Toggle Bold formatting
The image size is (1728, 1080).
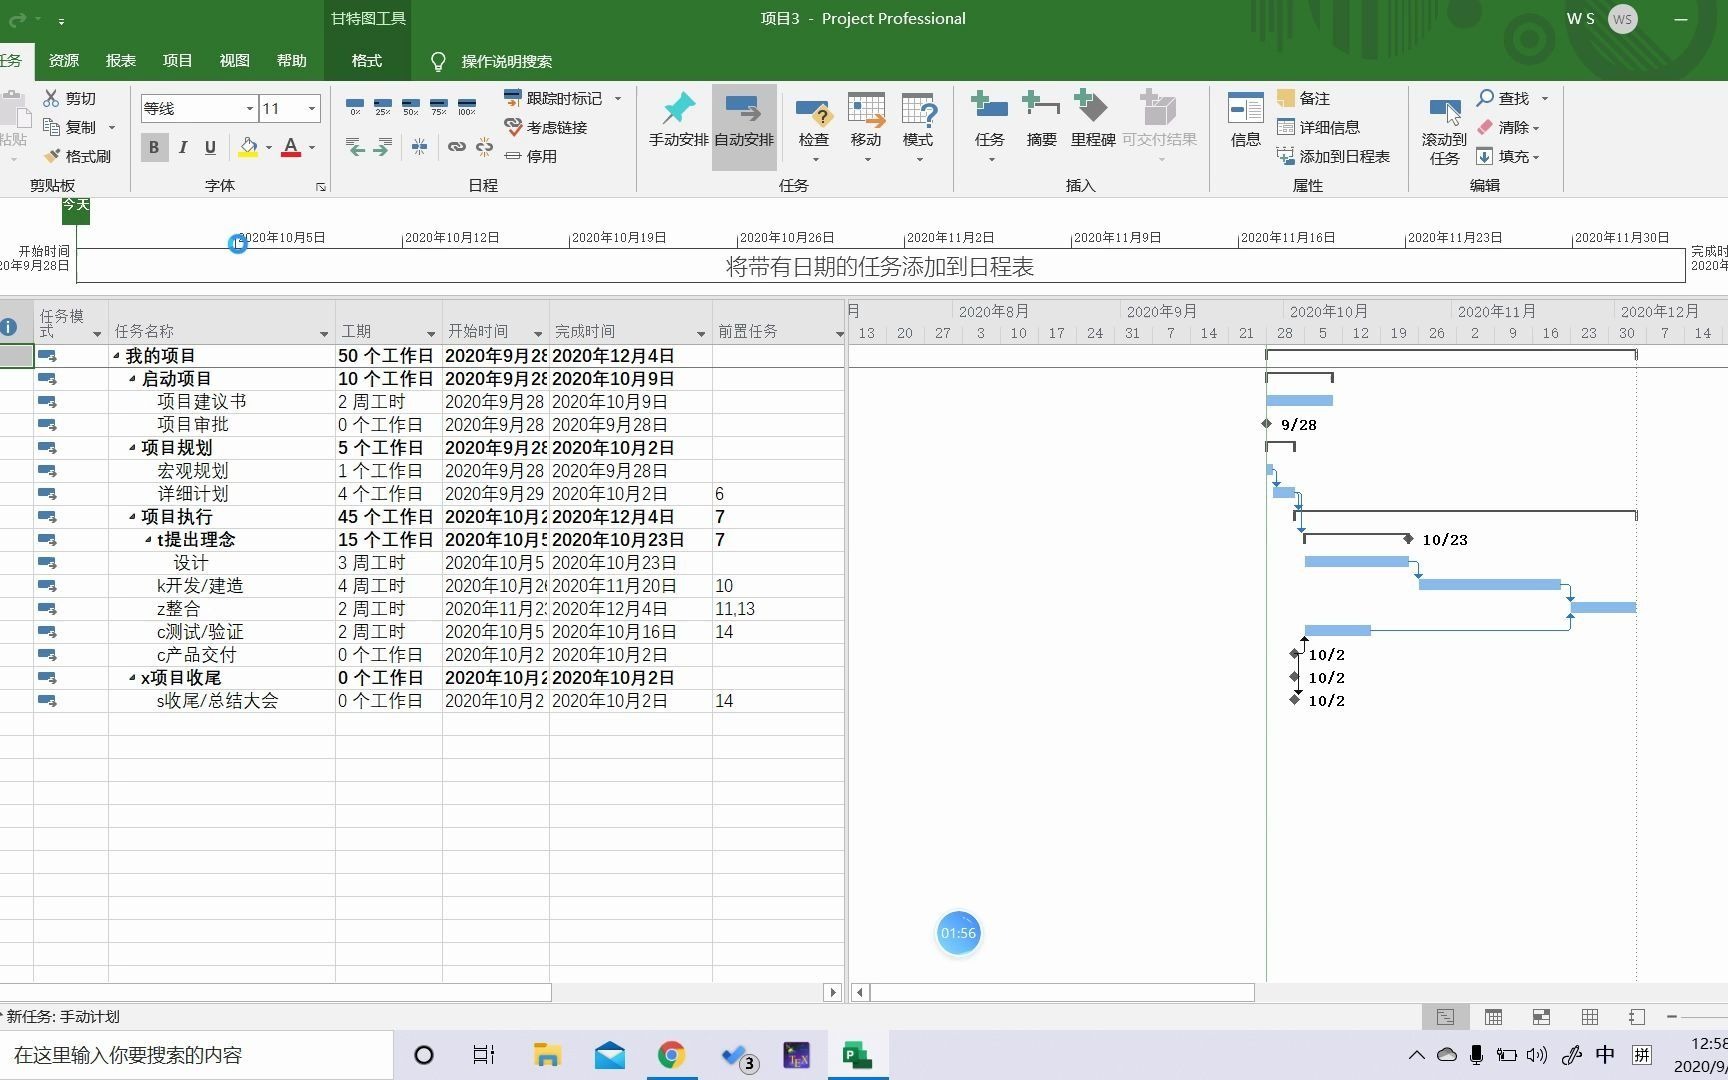coord(154,147)
